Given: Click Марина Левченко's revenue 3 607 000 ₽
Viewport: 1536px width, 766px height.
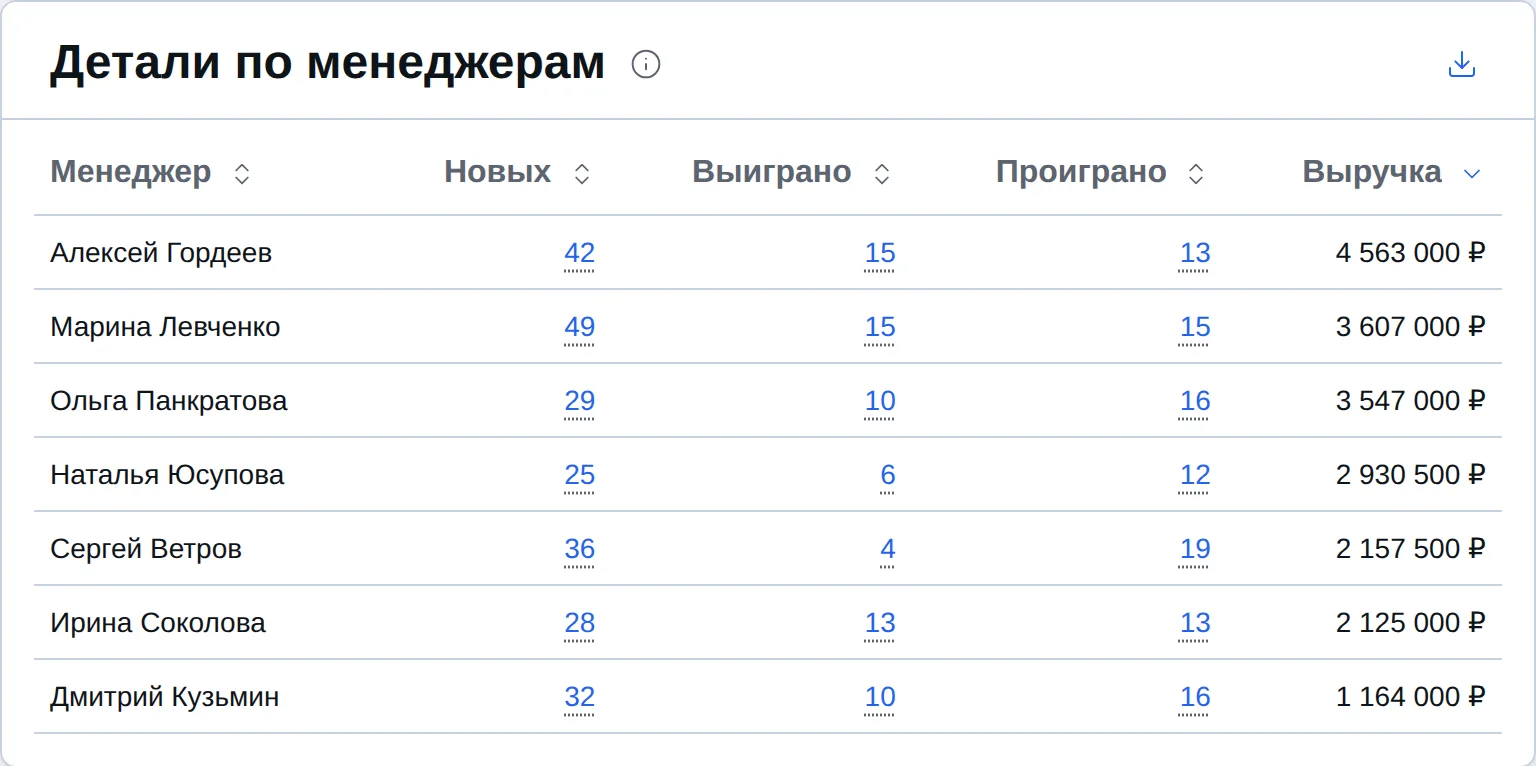Looking at the screenshot, I should pyautogui.click(x=1411, y=327).
